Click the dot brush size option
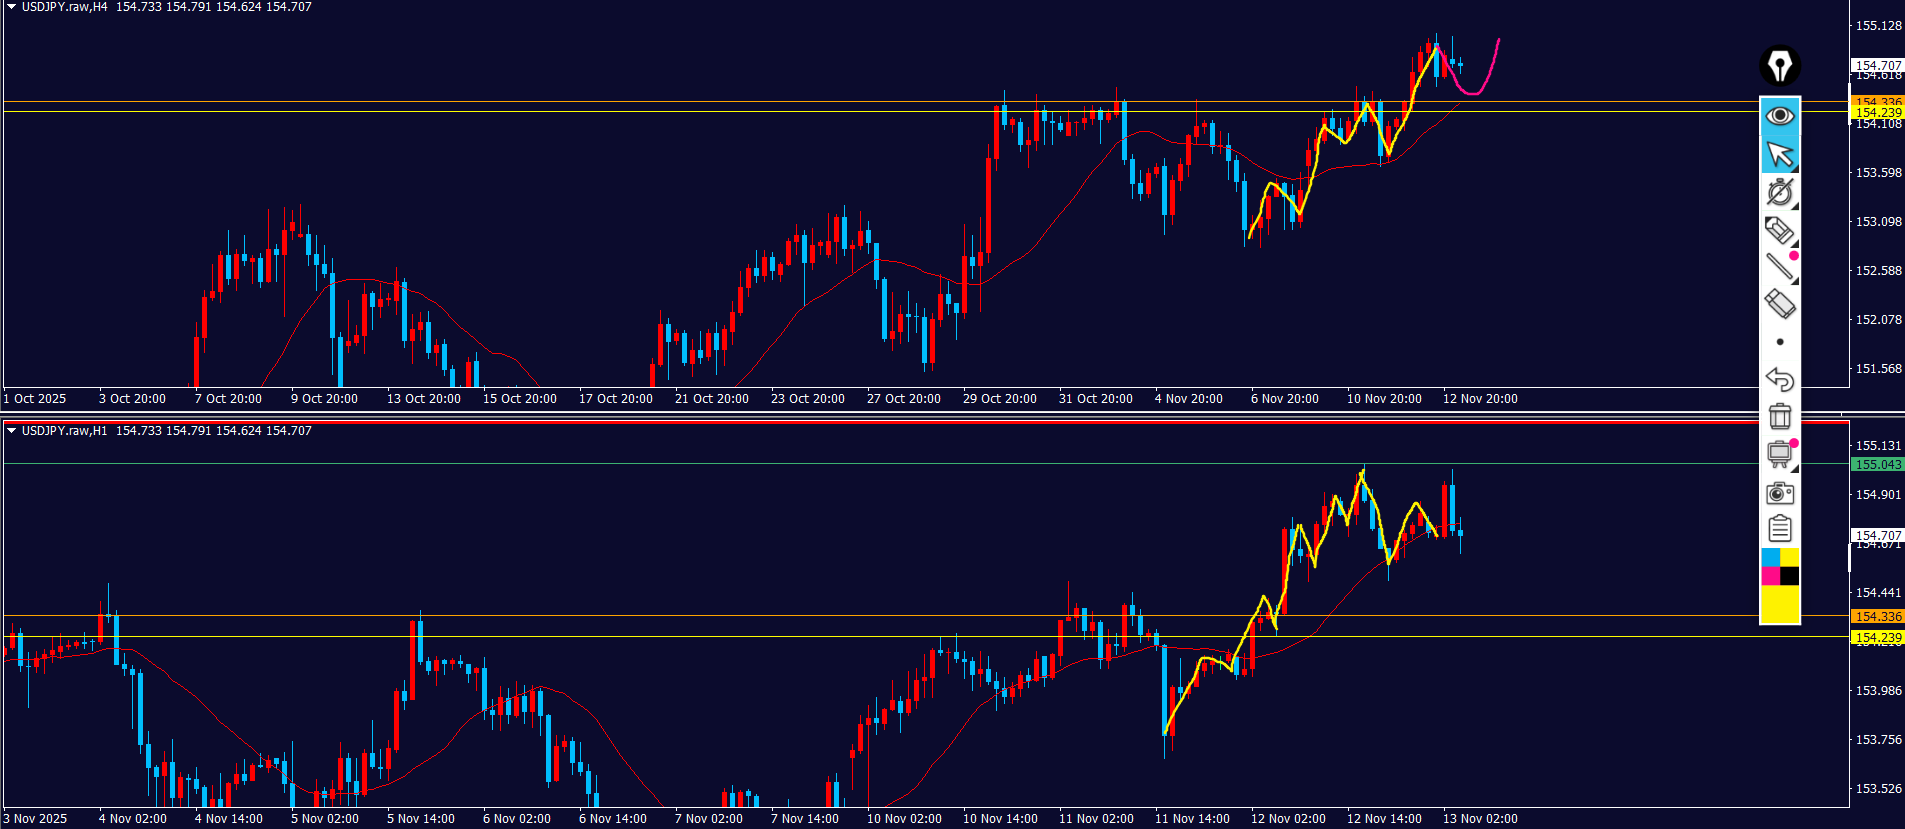1905x829 pixels. point(1780,342)
